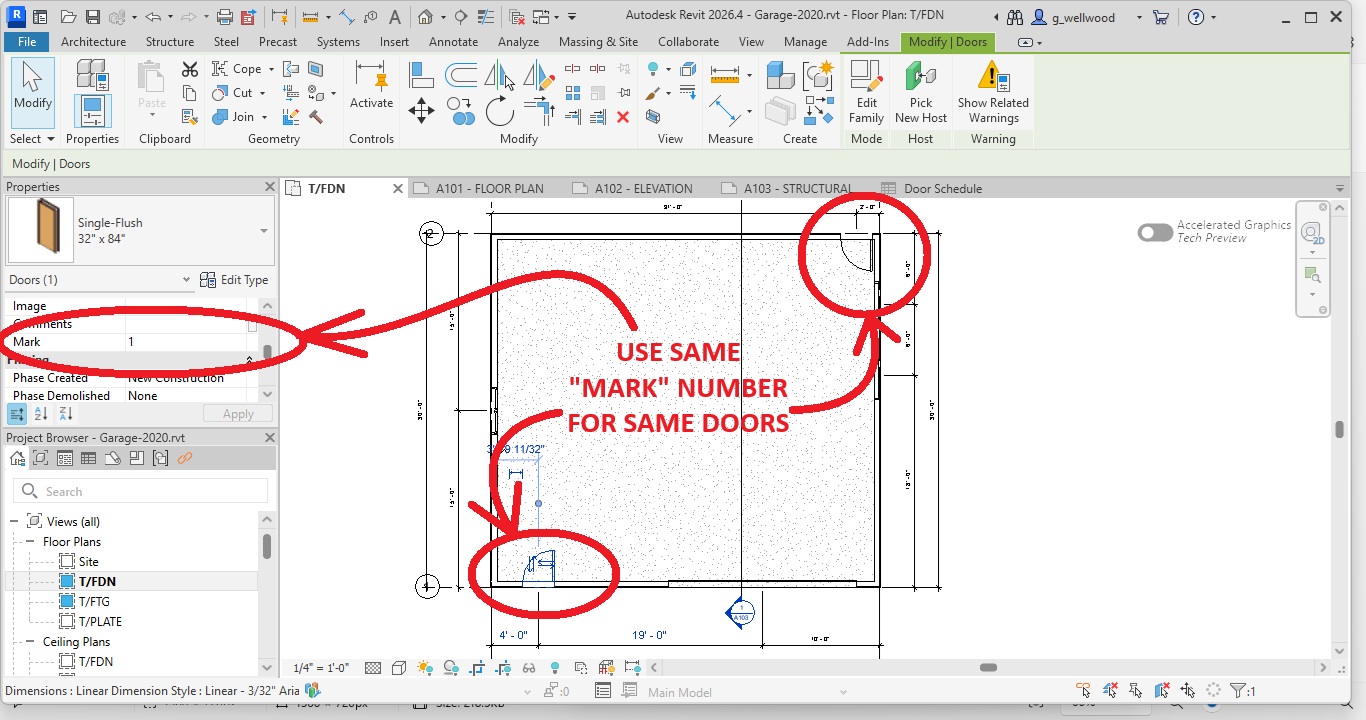Click the horizontal scrollbar thumb in canvas
This screenshot has width=1366, height=720.
tap(988, 668)
